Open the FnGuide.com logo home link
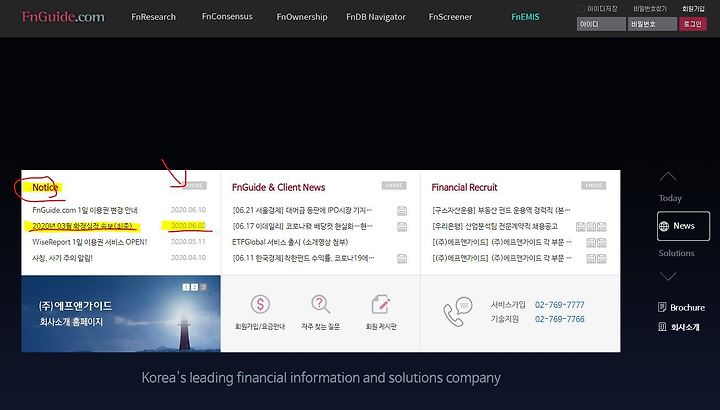 click(63, 17)
